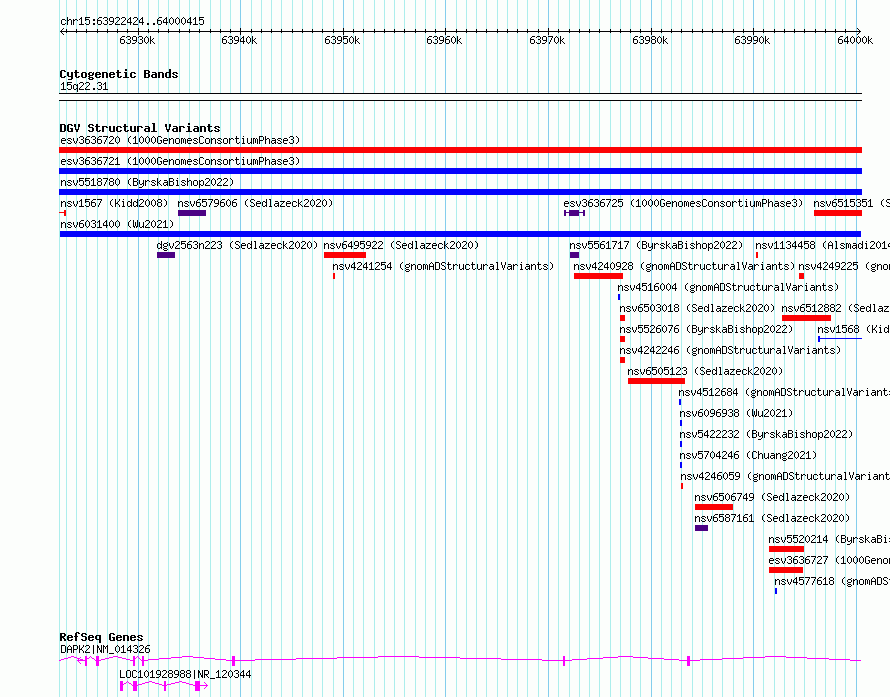Open the nsv1134458 Alsmadi variant label

click(x=822, y=245)
